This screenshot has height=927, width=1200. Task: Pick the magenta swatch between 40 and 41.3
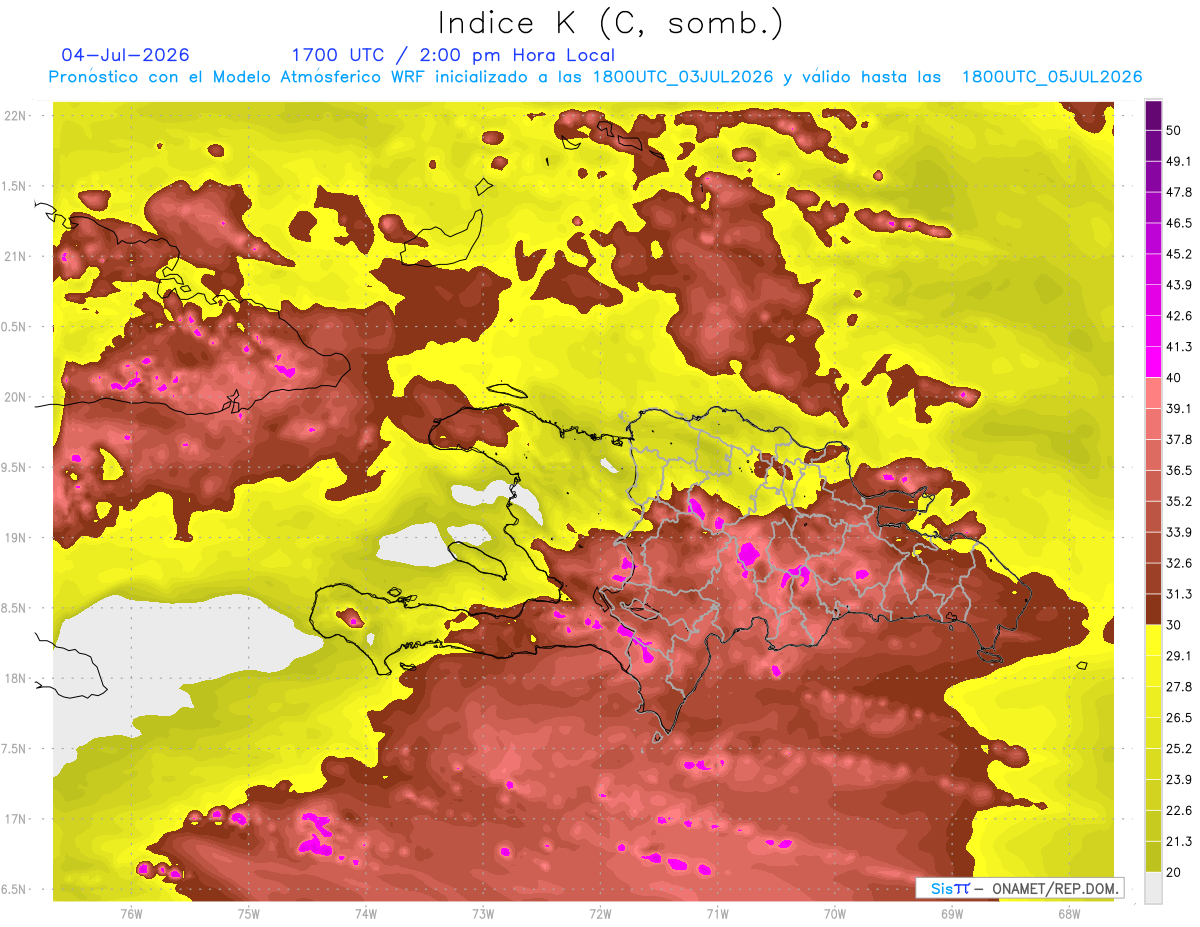coord(1153,362)
